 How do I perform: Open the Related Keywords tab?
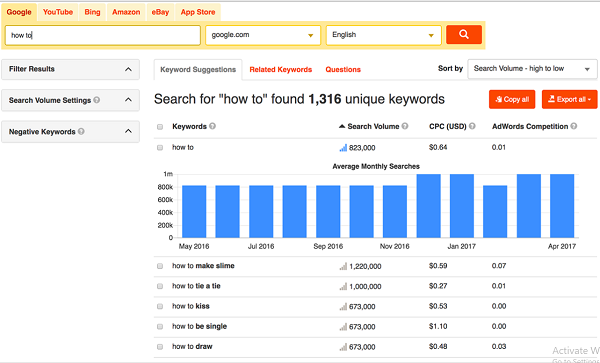pos(280,70)
